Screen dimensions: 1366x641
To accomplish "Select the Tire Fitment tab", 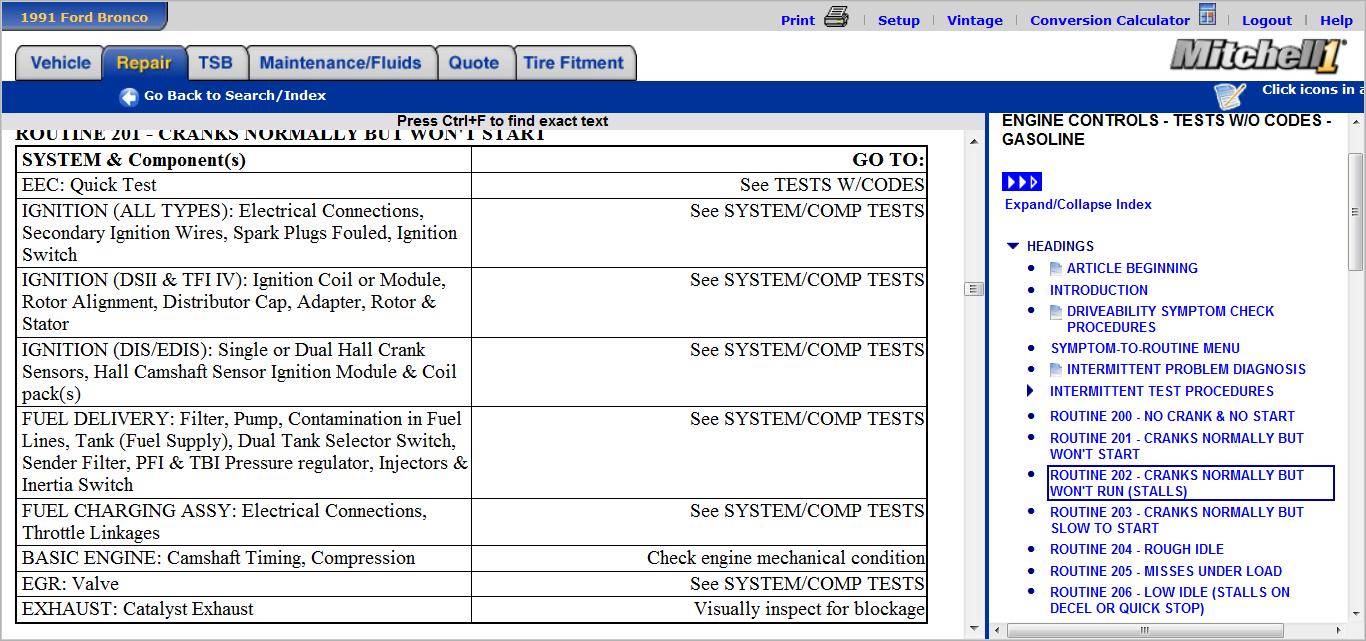I will 574,63.
